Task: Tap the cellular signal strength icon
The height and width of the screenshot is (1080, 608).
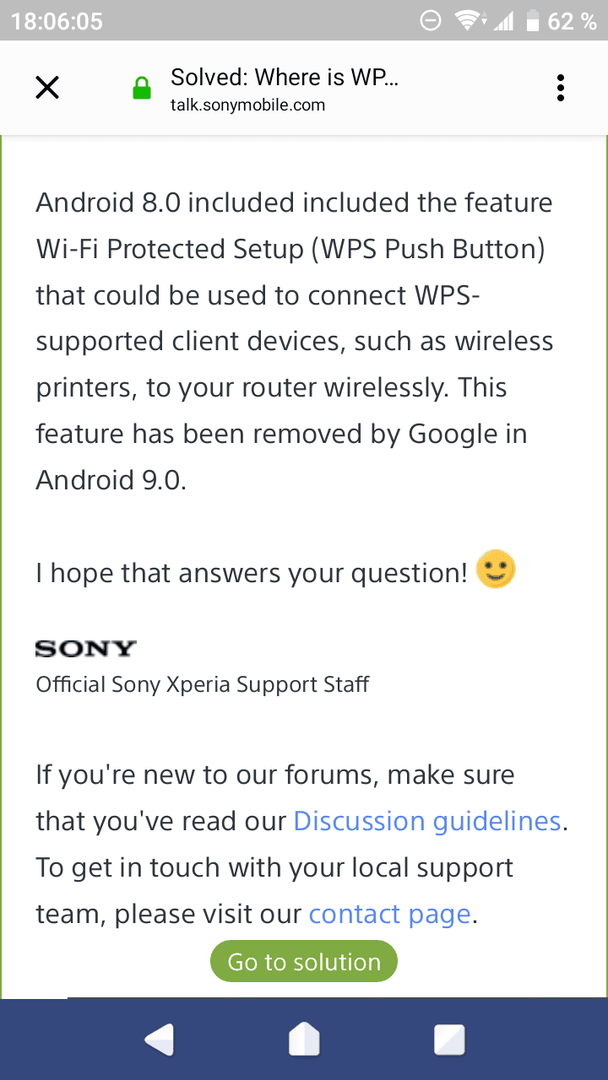Action: (503, 21)
